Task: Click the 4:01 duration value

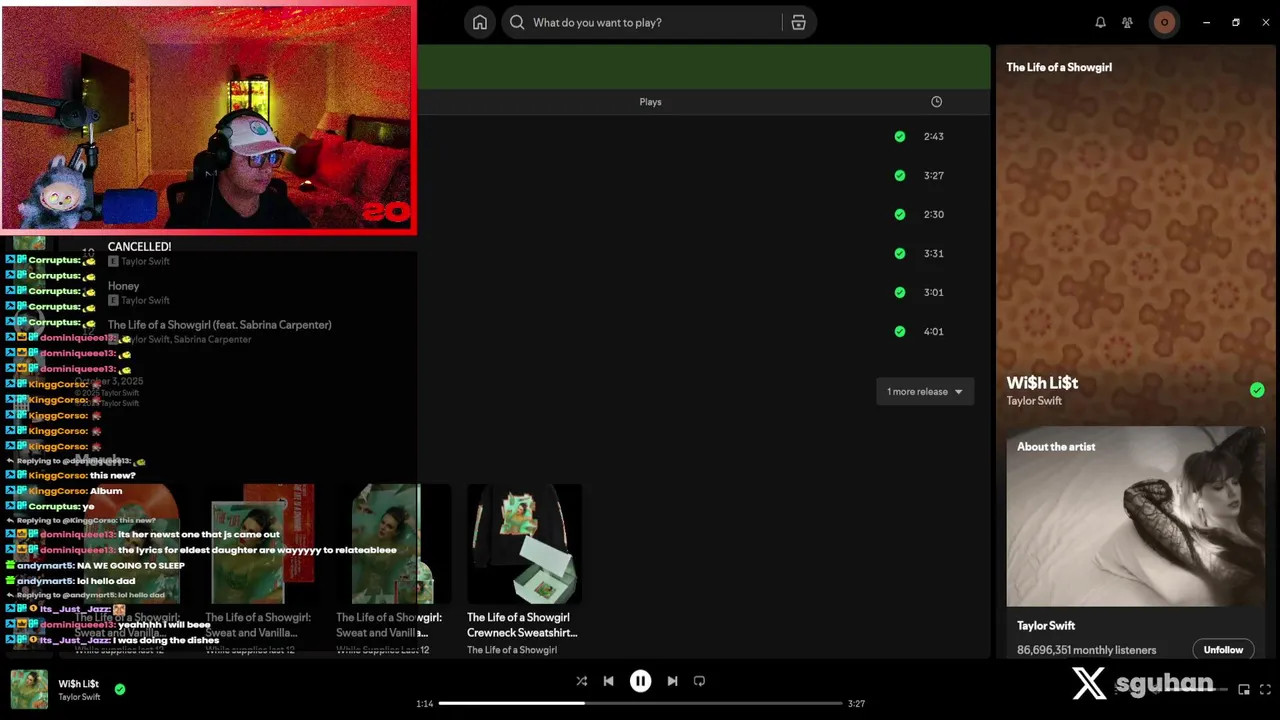Action: tap(933, 331)
